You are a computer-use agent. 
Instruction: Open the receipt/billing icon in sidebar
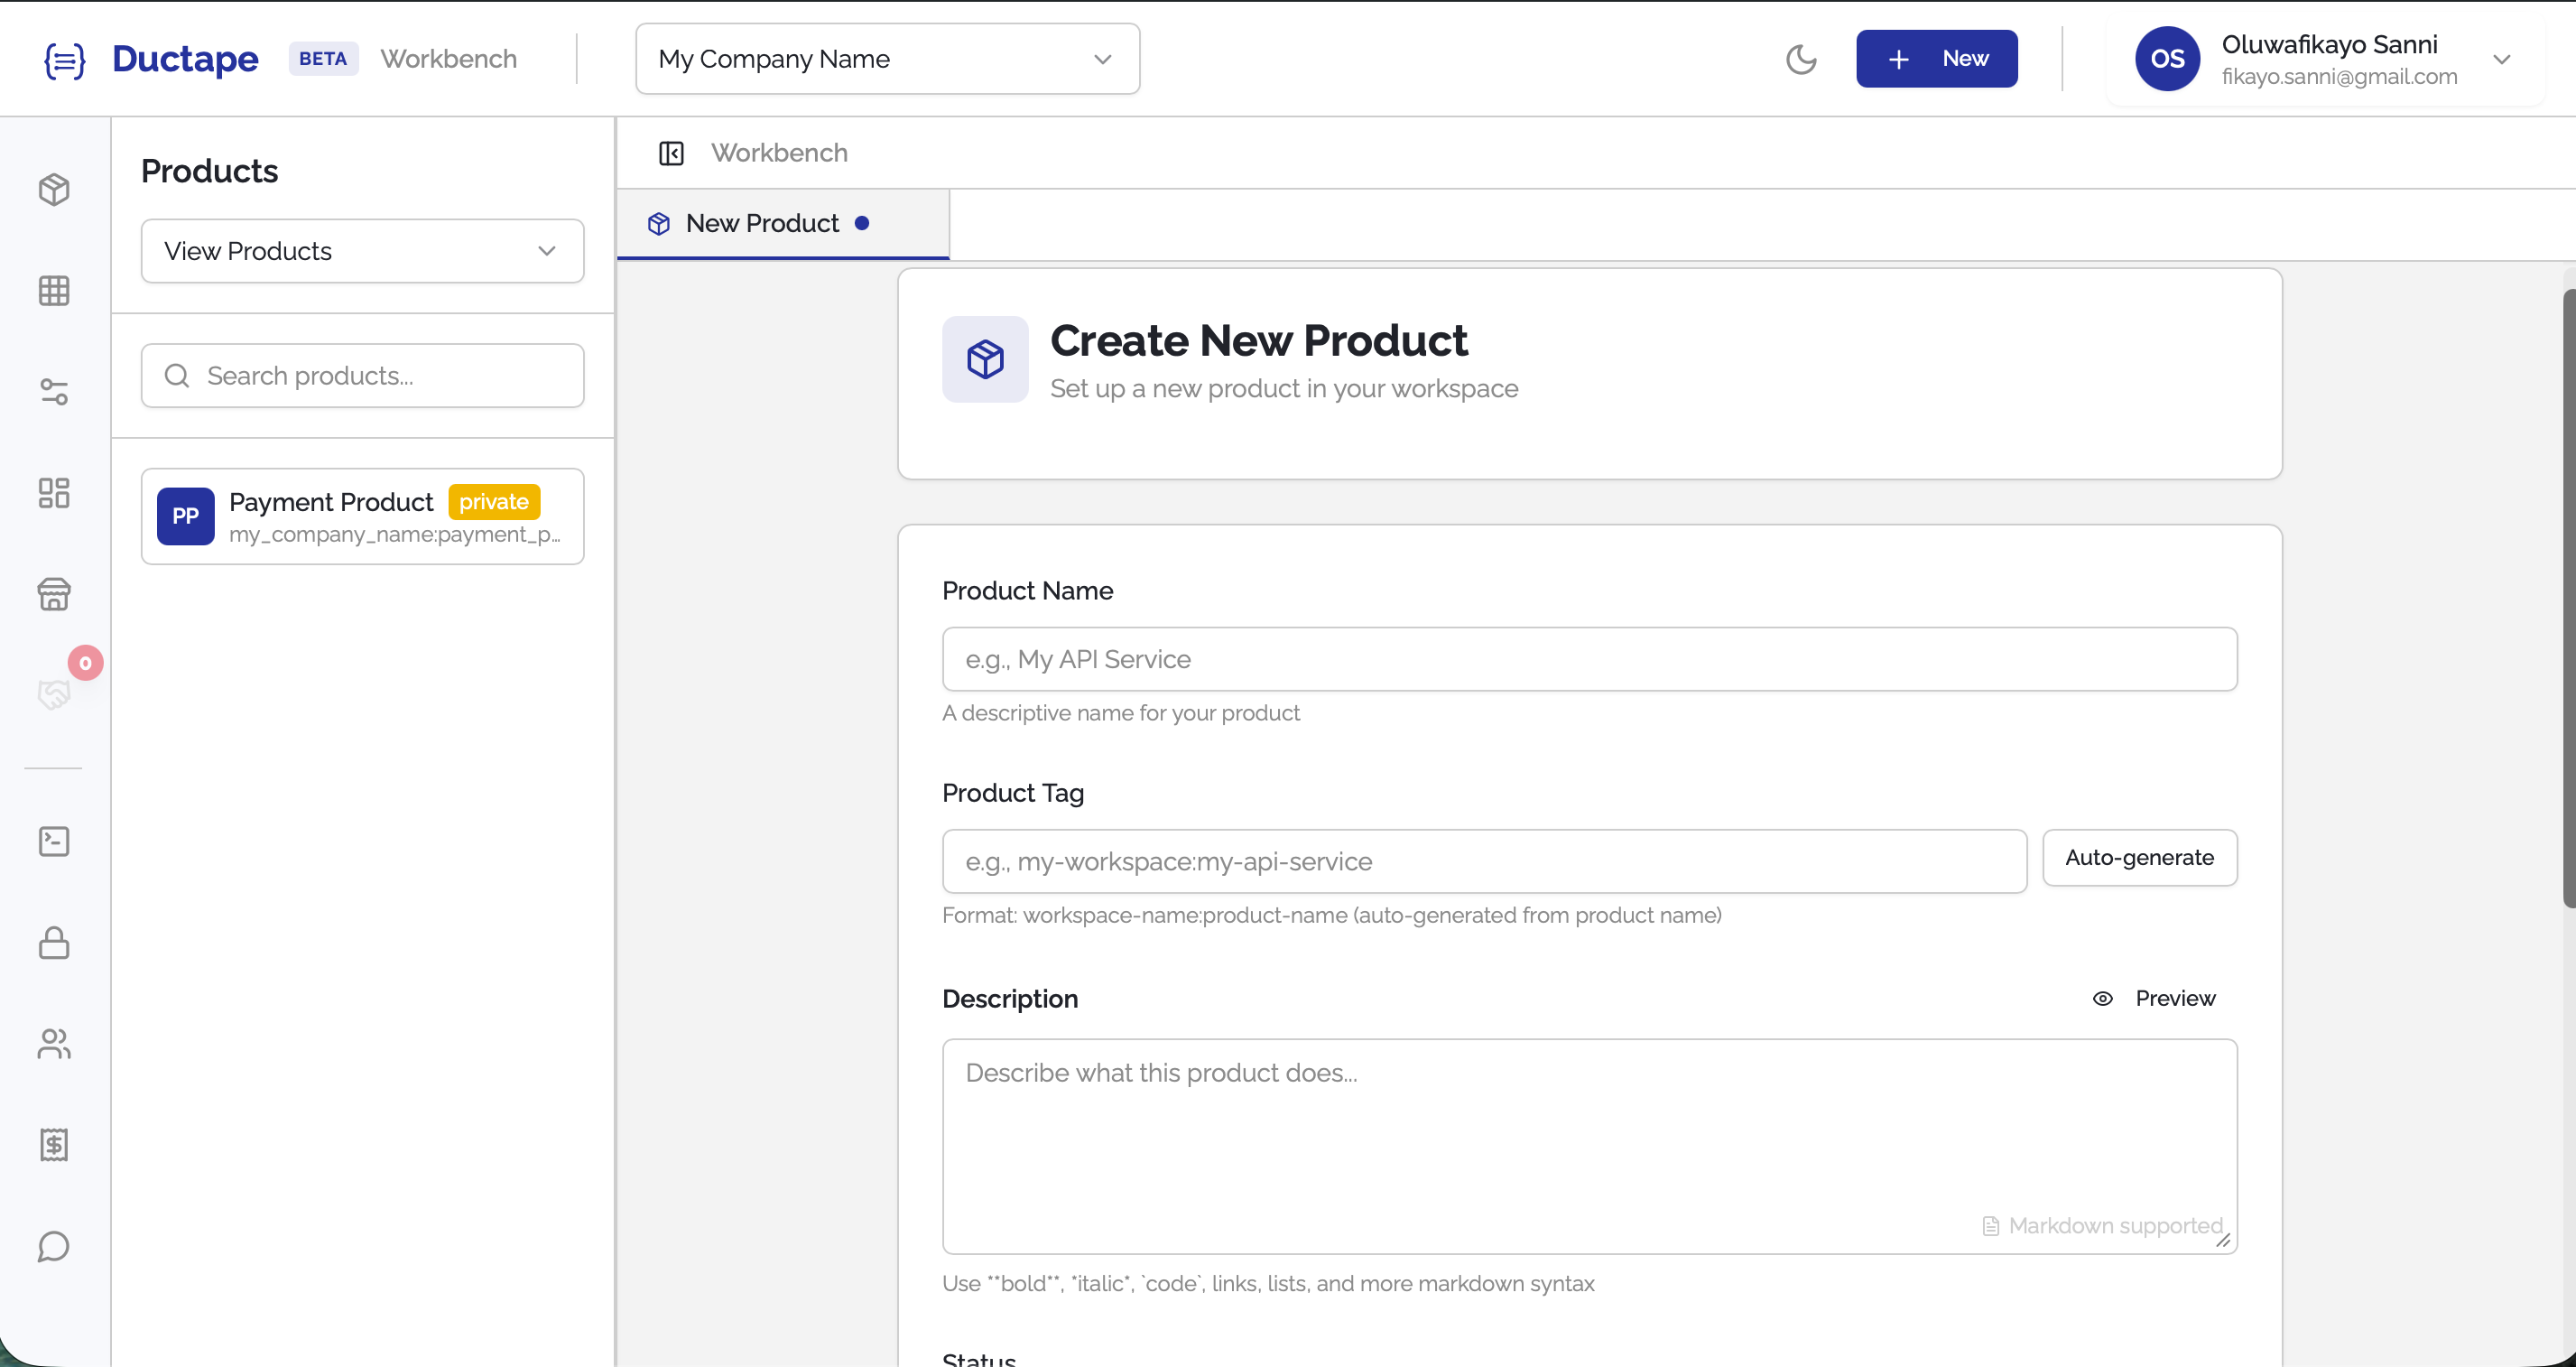click(54, 1145)
